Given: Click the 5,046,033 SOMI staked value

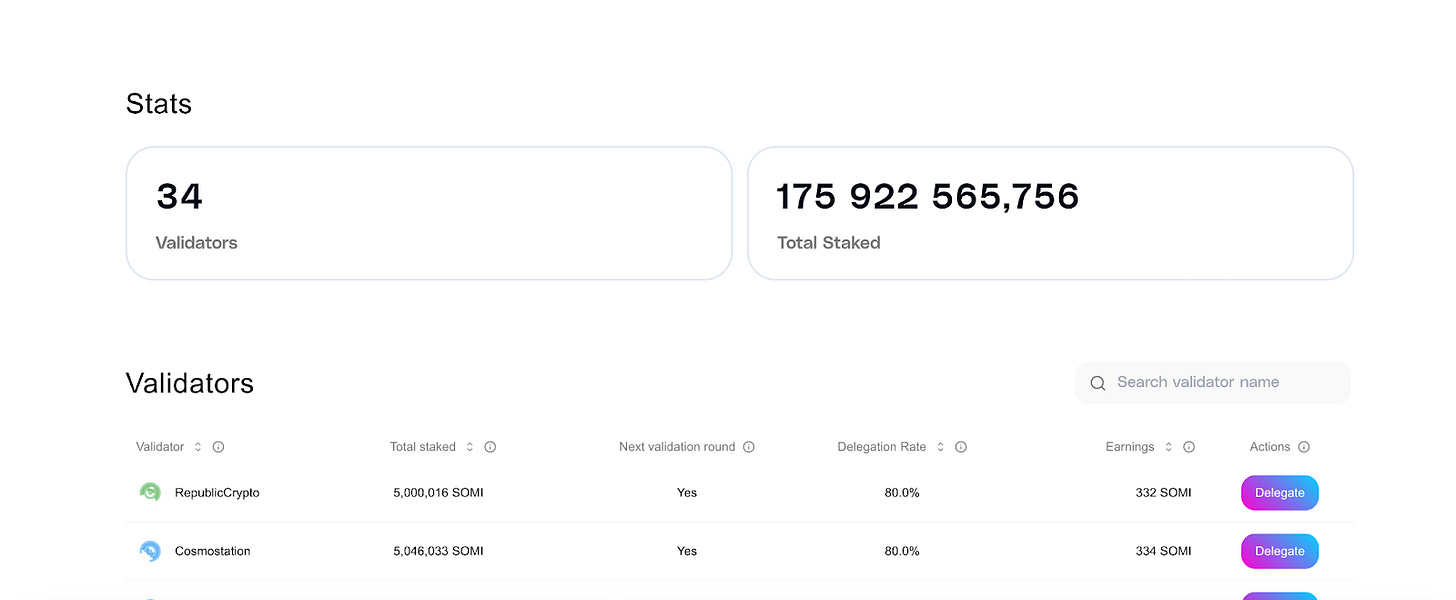Looking at the screenshot, I should tap(438, 551).
